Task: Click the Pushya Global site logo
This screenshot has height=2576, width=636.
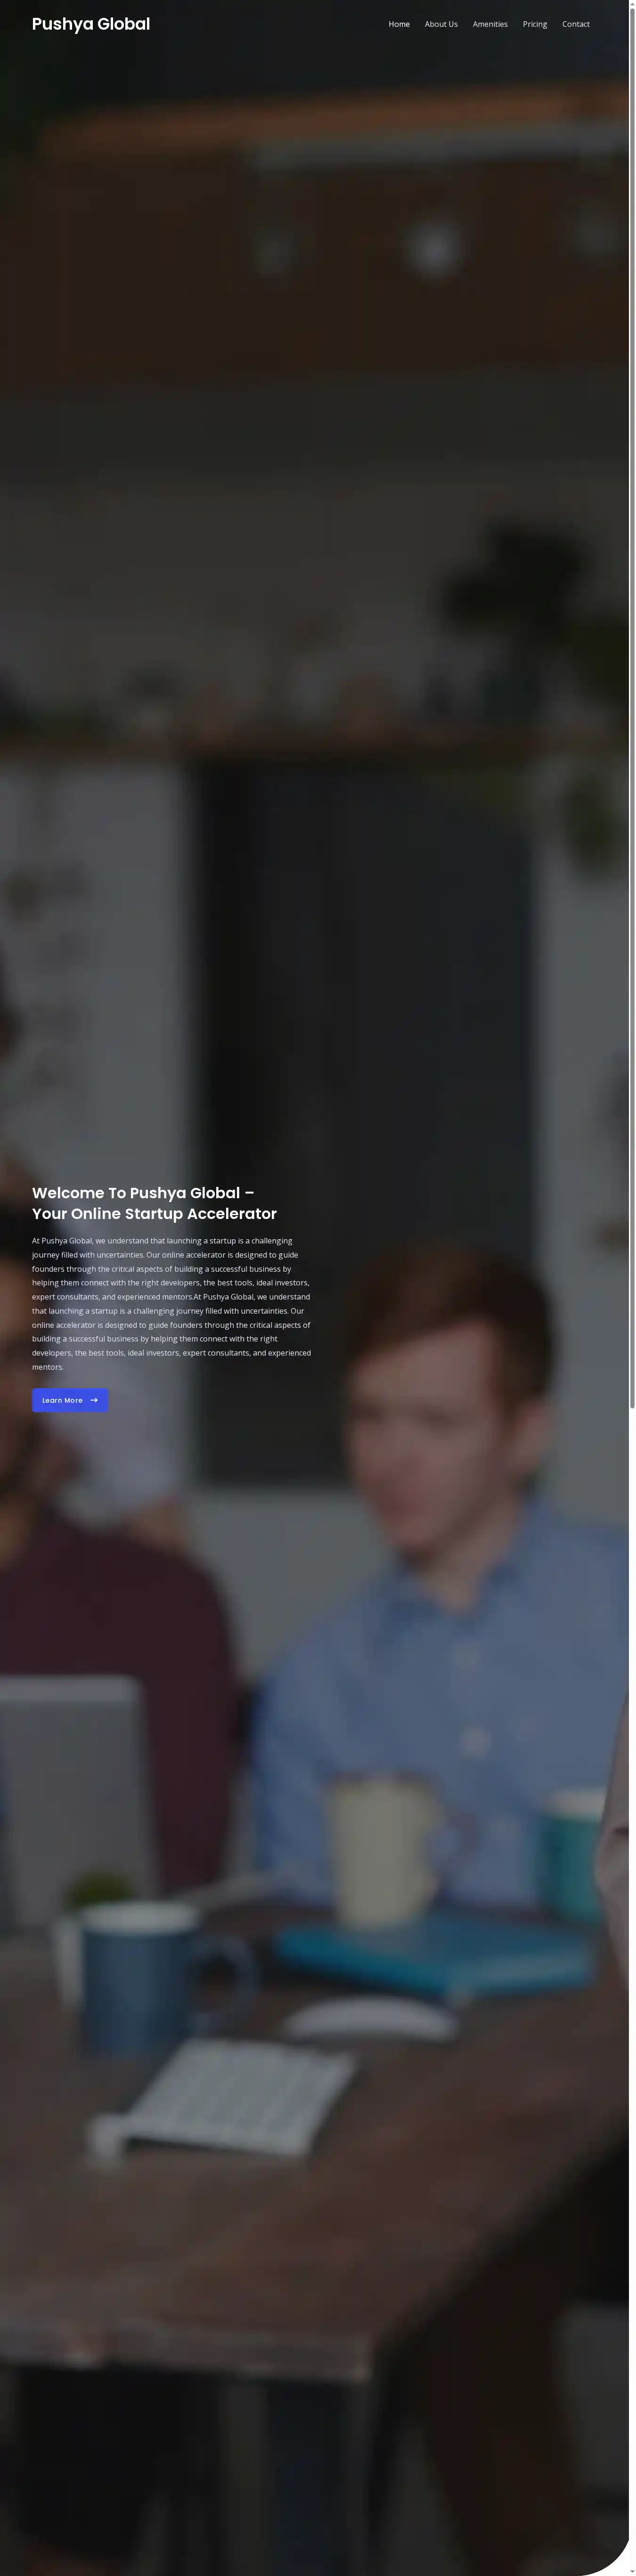Action: 91,24
